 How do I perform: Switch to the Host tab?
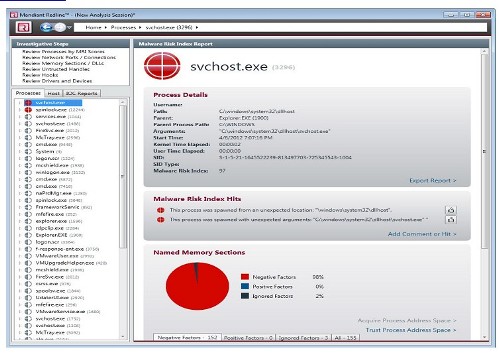tap(53, 94)
